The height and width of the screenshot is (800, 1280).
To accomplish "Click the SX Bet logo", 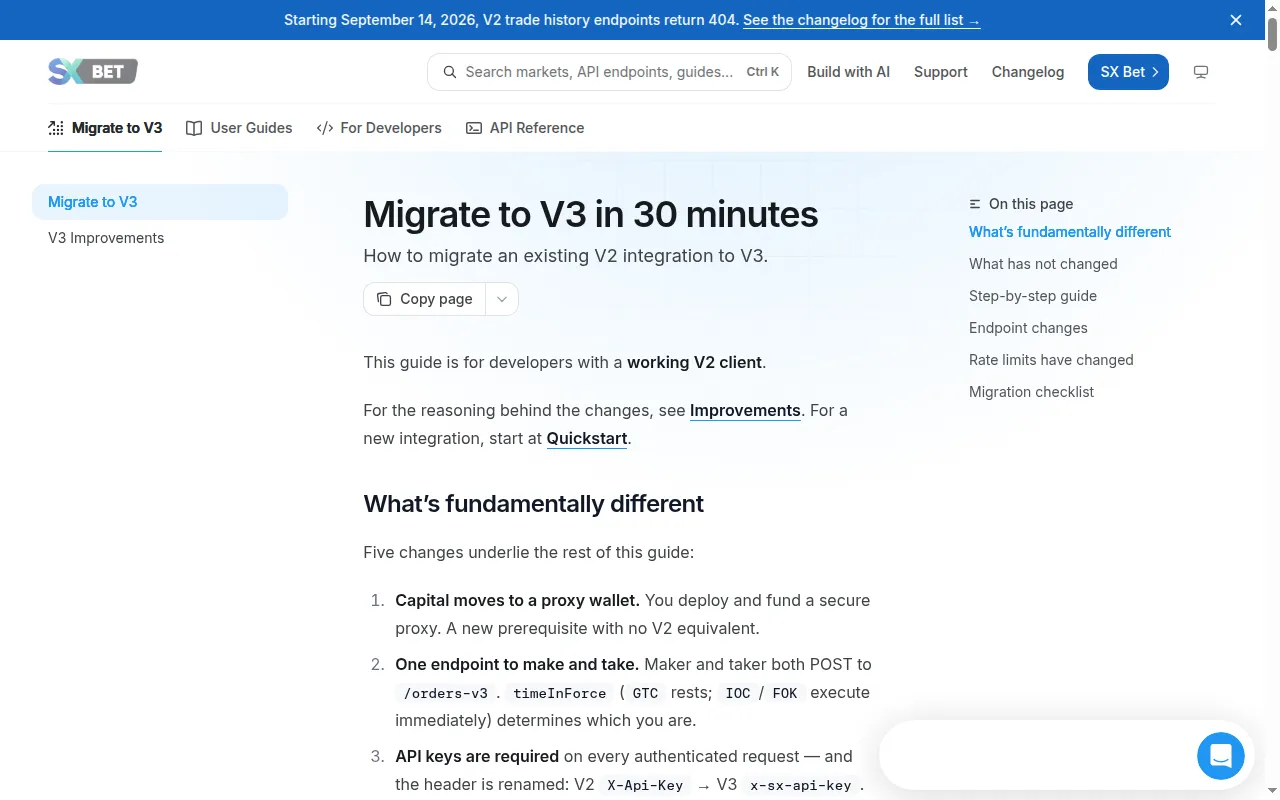I will pyautogui.click(x=93, y=71).
